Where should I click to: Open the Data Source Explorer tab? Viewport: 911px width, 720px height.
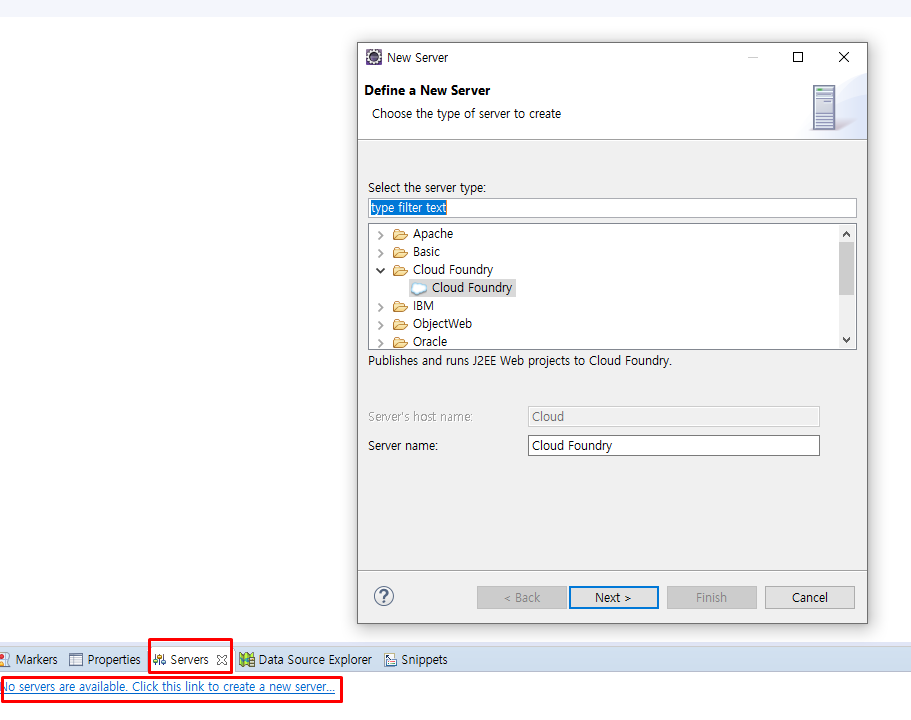tap(306, 660)
